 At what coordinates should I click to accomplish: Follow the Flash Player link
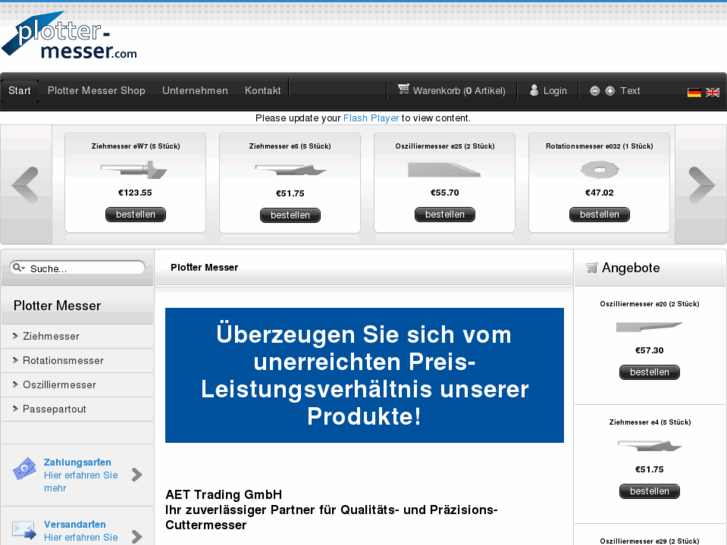point(371,118)
